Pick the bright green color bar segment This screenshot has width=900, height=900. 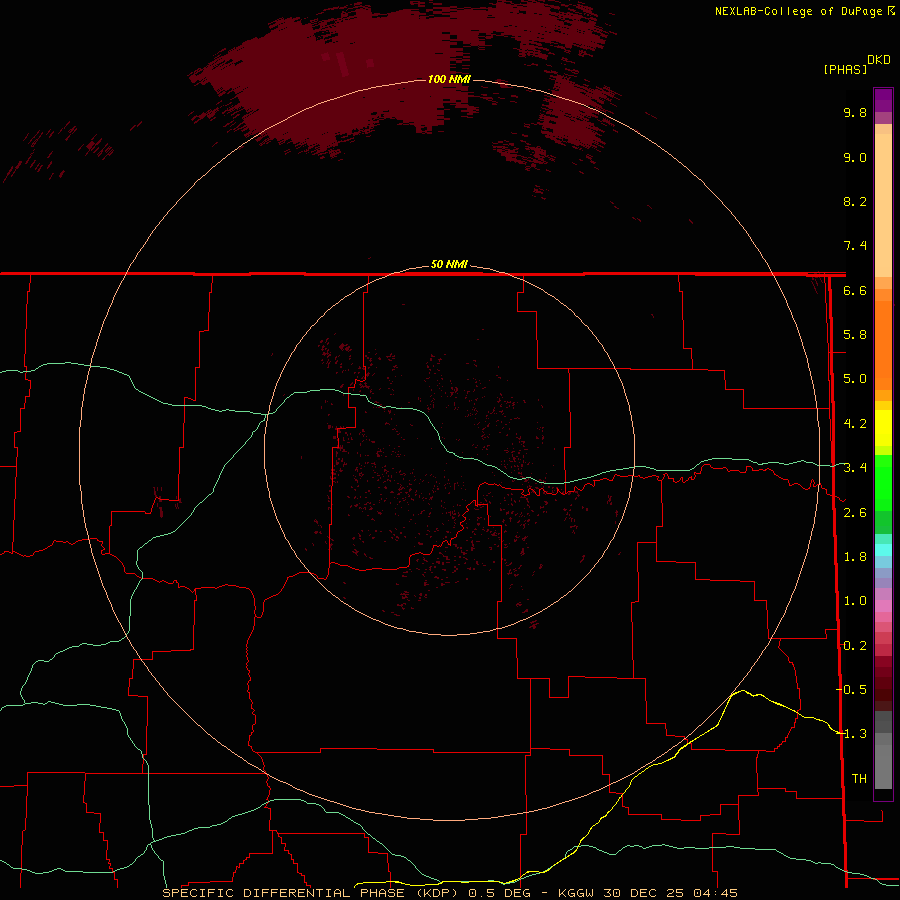tap(883, 481)
